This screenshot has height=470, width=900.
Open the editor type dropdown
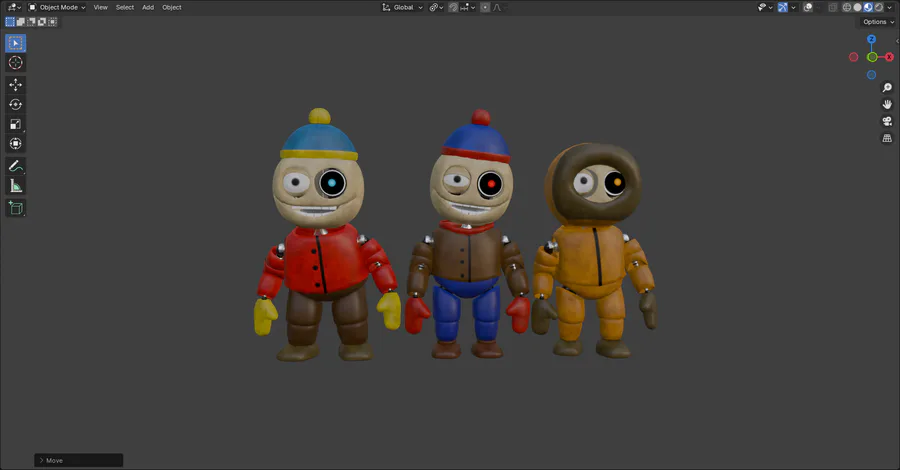(x=14, y=7)
